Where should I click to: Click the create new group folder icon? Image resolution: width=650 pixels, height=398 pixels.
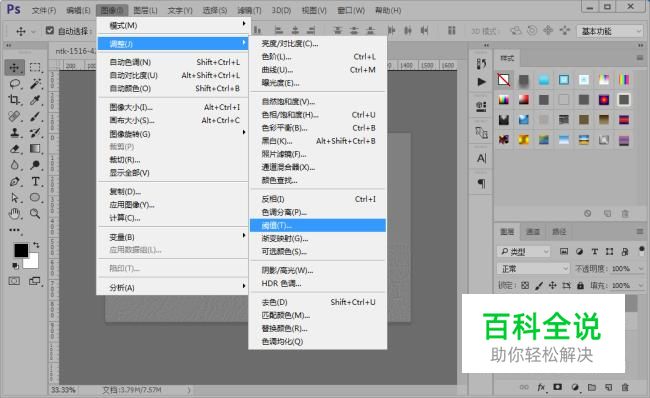click(592, 387)
